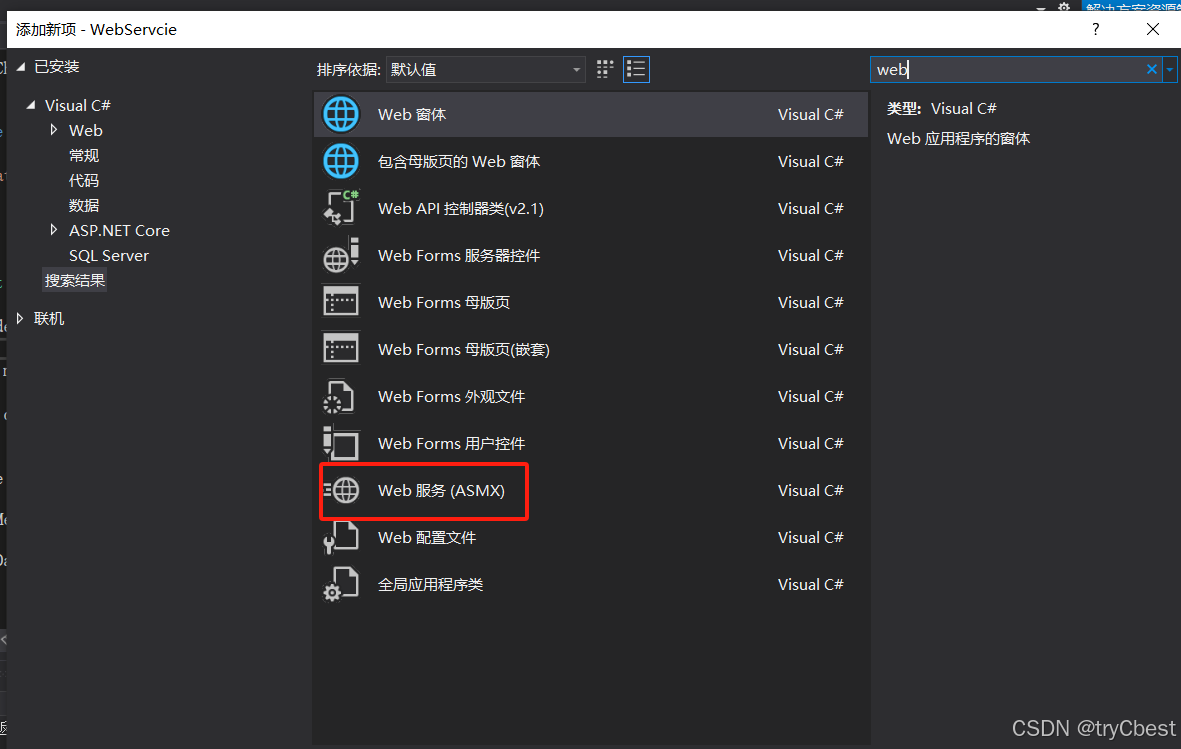Click the Web Forms 外观文件 icon
Image resolution: width=1181 pixels, height=749 pixels.
click(339, 396)
